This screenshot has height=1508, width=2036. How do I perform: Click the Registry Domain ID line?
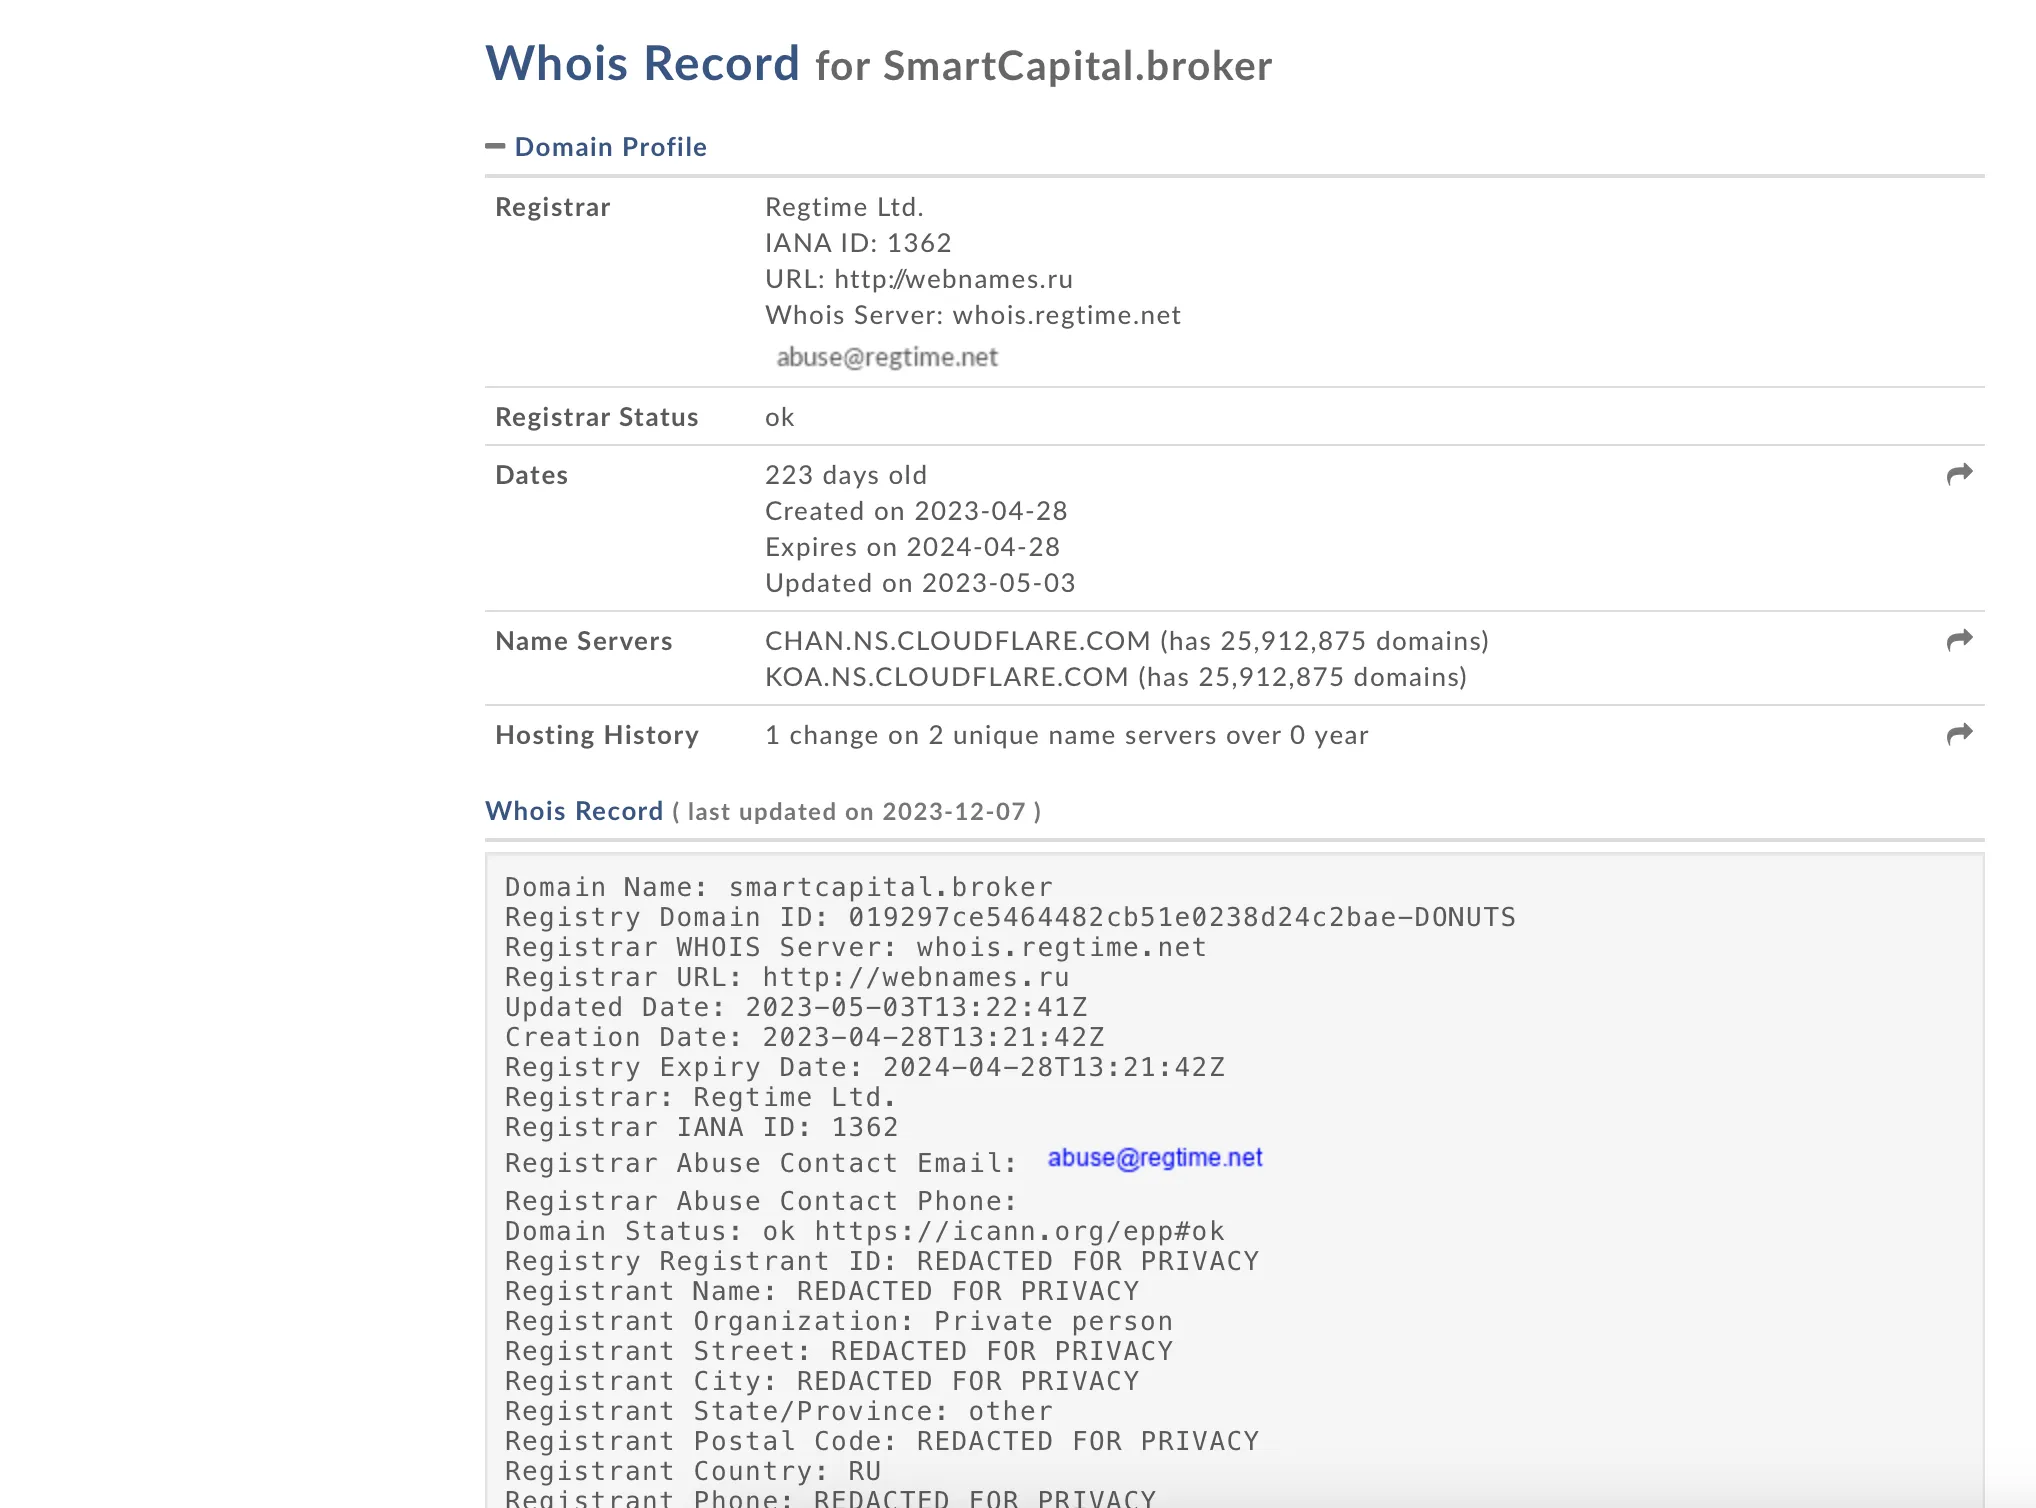[x=1010, y=918]
